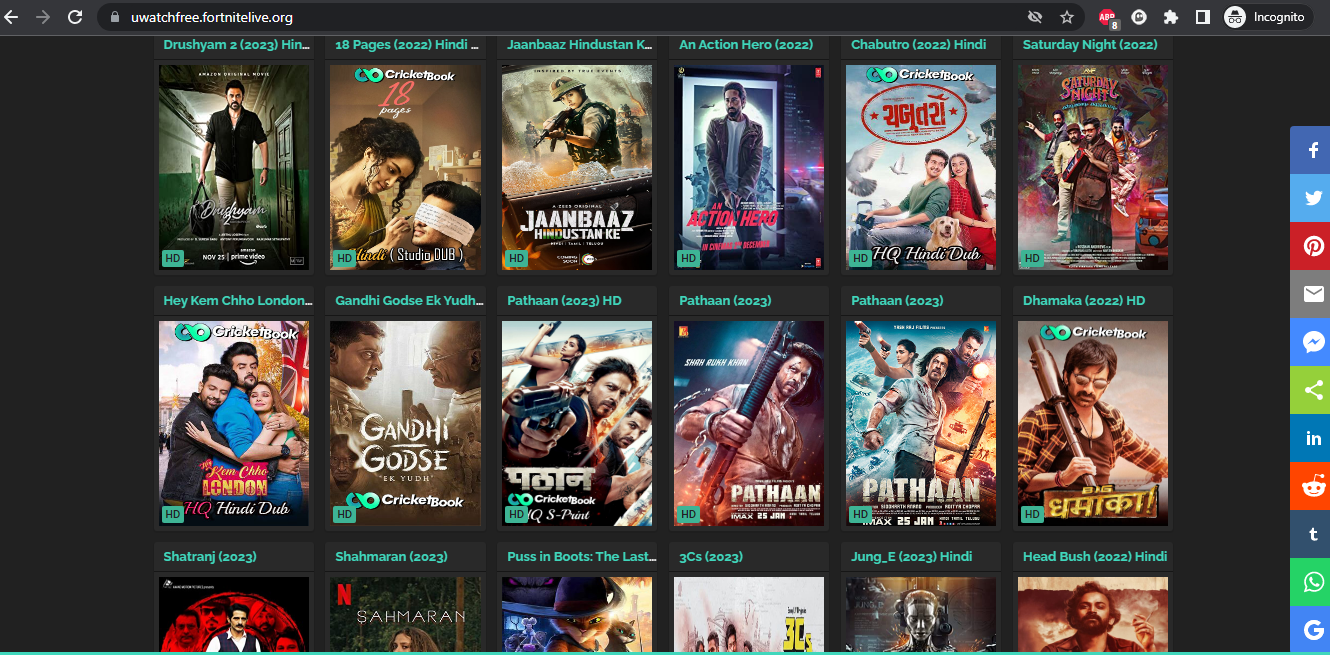Image resolution: width=1330 pixels, height=655 pixels.
Task: Toggle the browser side panel button
Action: click(x=1203, y=17)
